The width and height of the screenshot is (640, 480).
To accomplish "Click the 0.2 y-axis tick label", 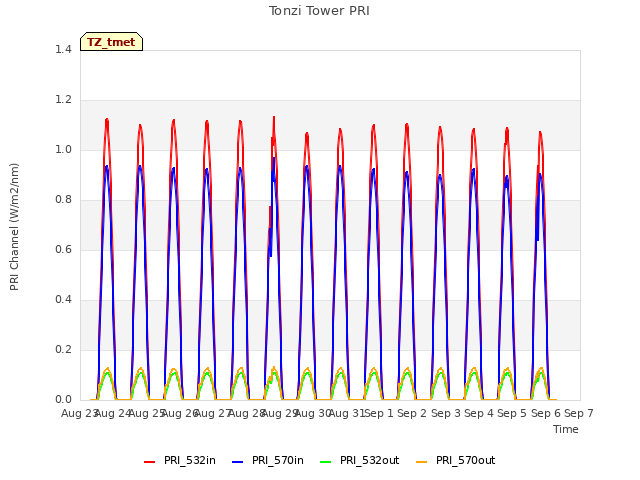I will coord(63,349).
